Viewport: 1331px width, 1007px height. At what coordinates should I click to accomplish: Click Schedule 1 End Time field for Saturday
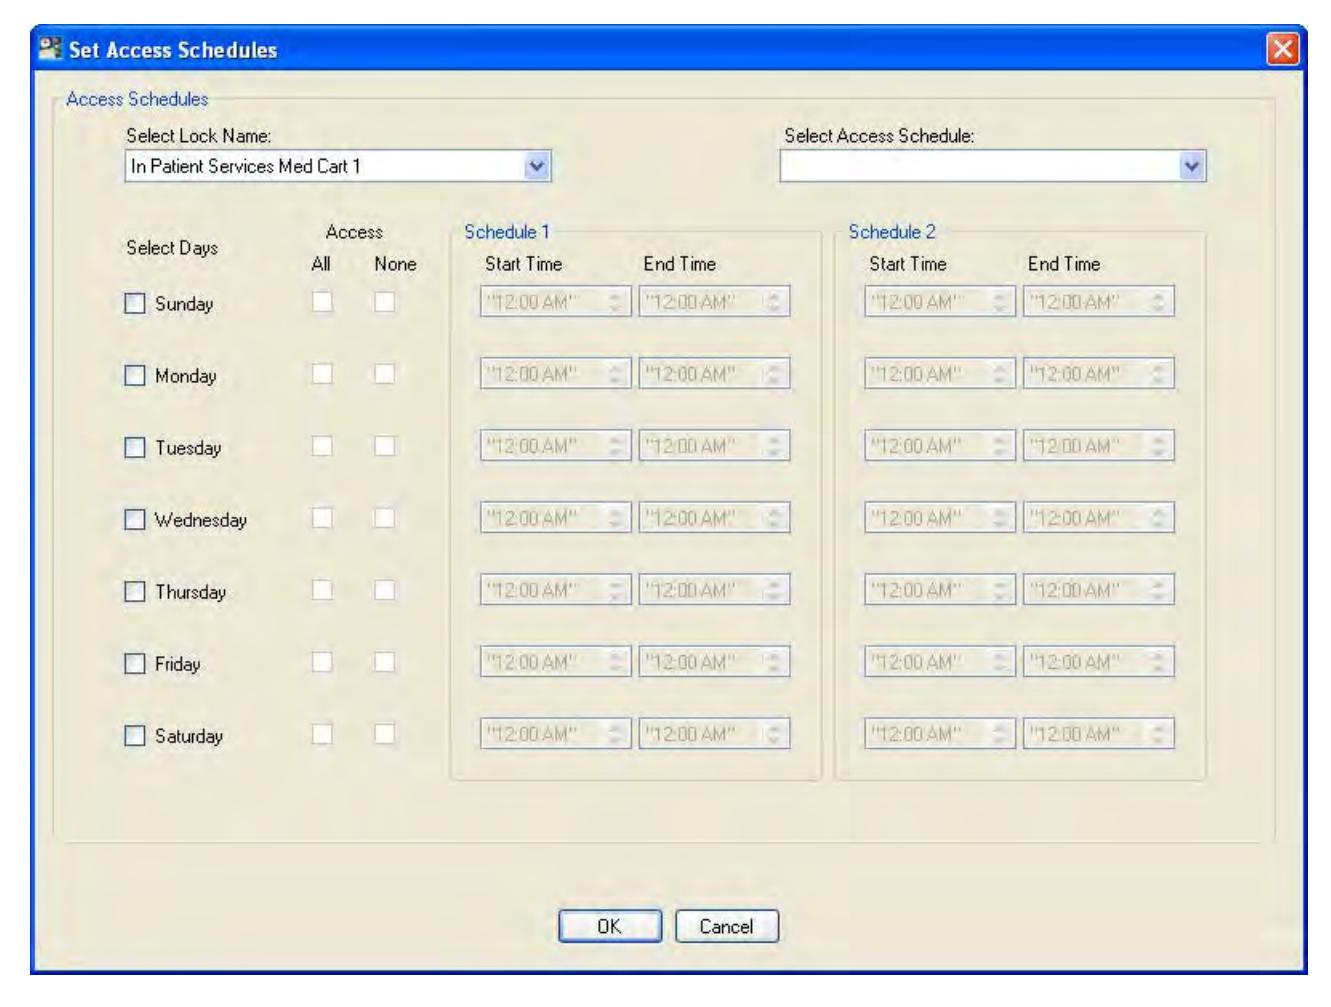tap(714, 734)
